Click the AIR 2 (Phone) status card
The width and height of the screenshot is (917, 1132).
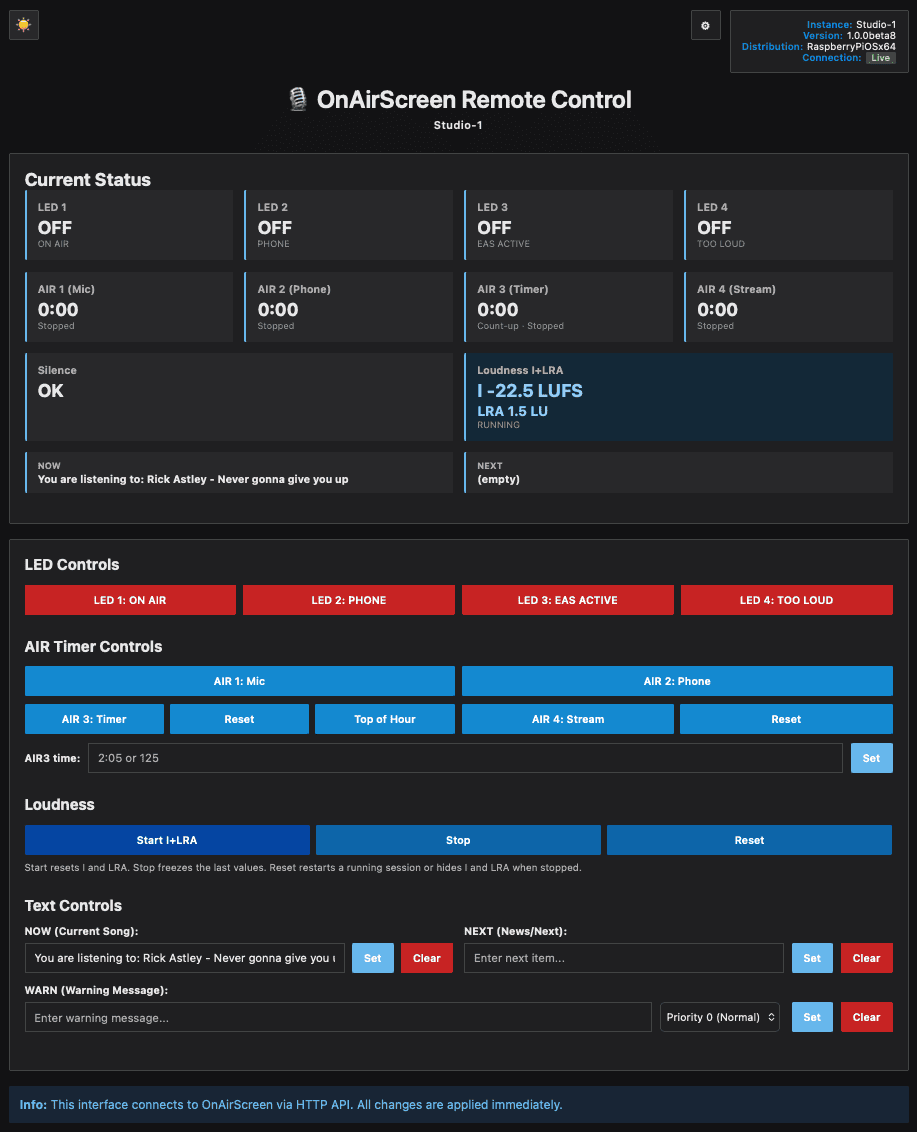(349, 307)
